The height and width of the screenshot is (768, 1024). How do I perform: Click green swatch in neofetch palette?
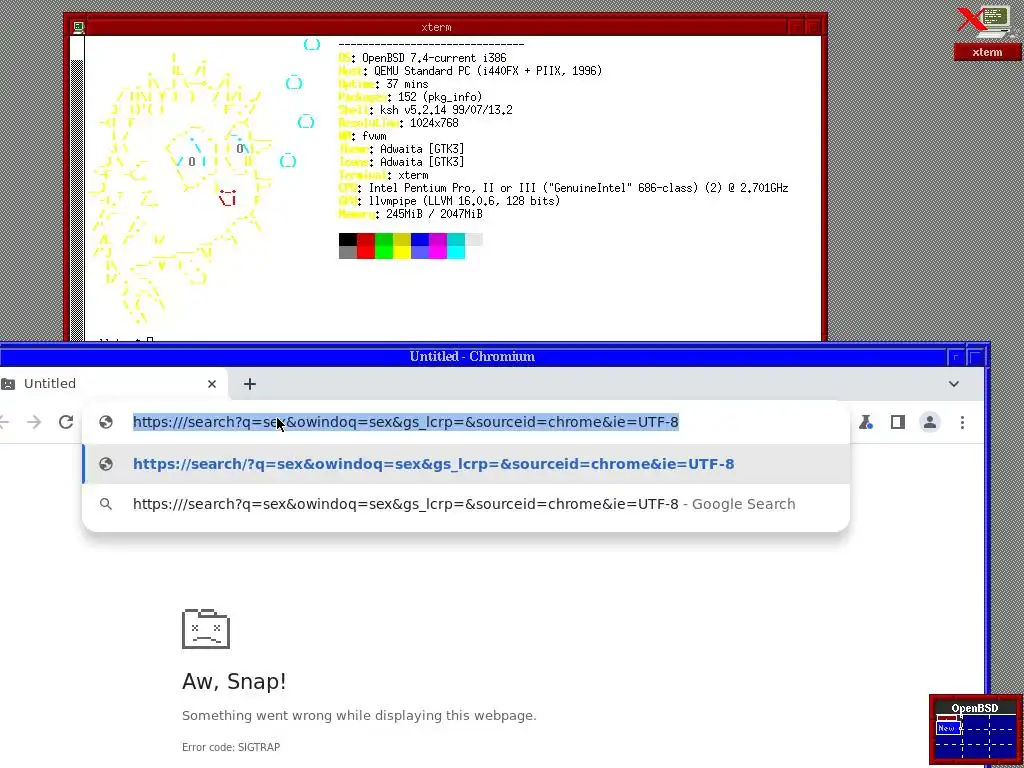tap(383, 246)
